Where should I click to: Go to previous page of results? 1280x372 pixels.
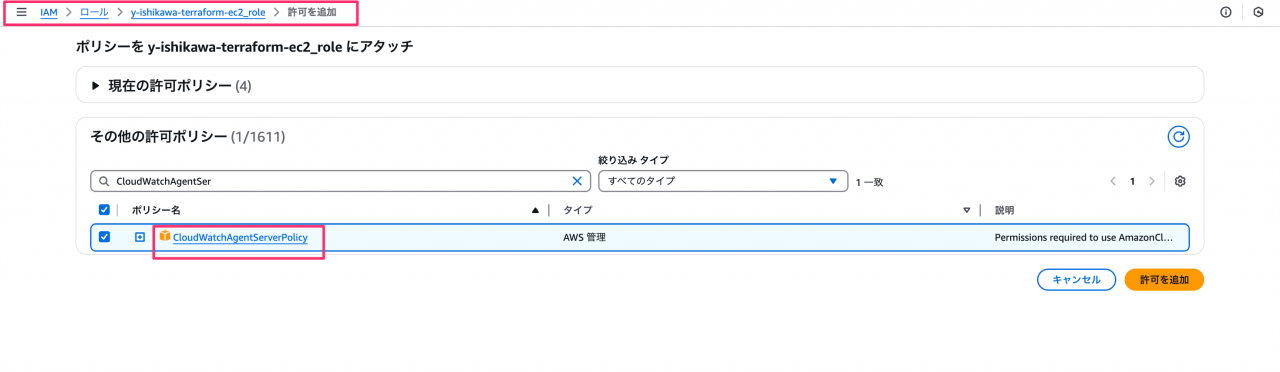1112,181
